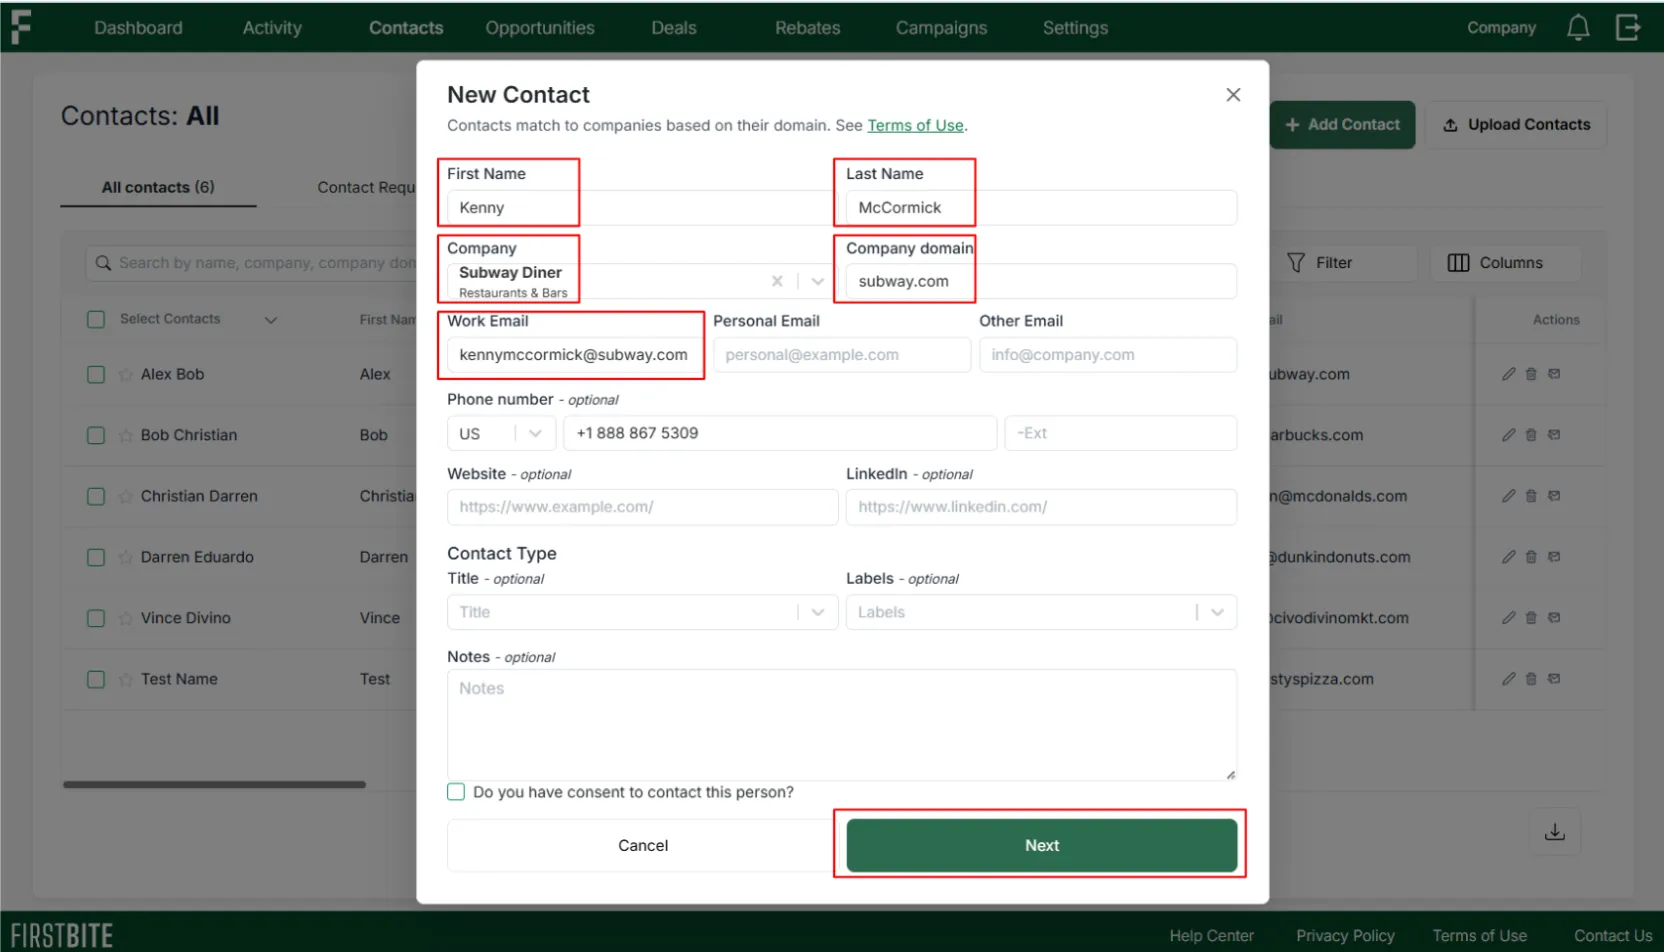Click the logout icon in the header
Image resolution: width=1664 pixels, height=952 pixels.
coord(1628,28)
